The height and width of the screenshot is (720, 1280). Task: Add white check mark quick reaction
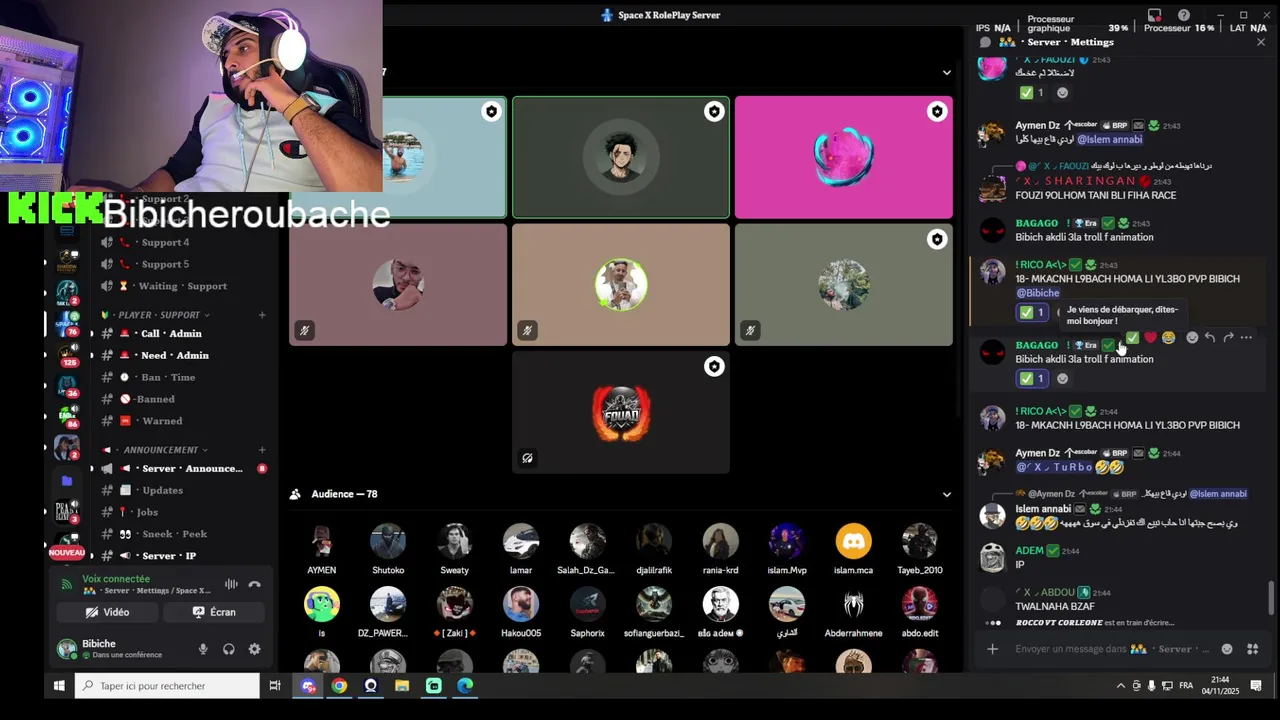coord(1132,338)
